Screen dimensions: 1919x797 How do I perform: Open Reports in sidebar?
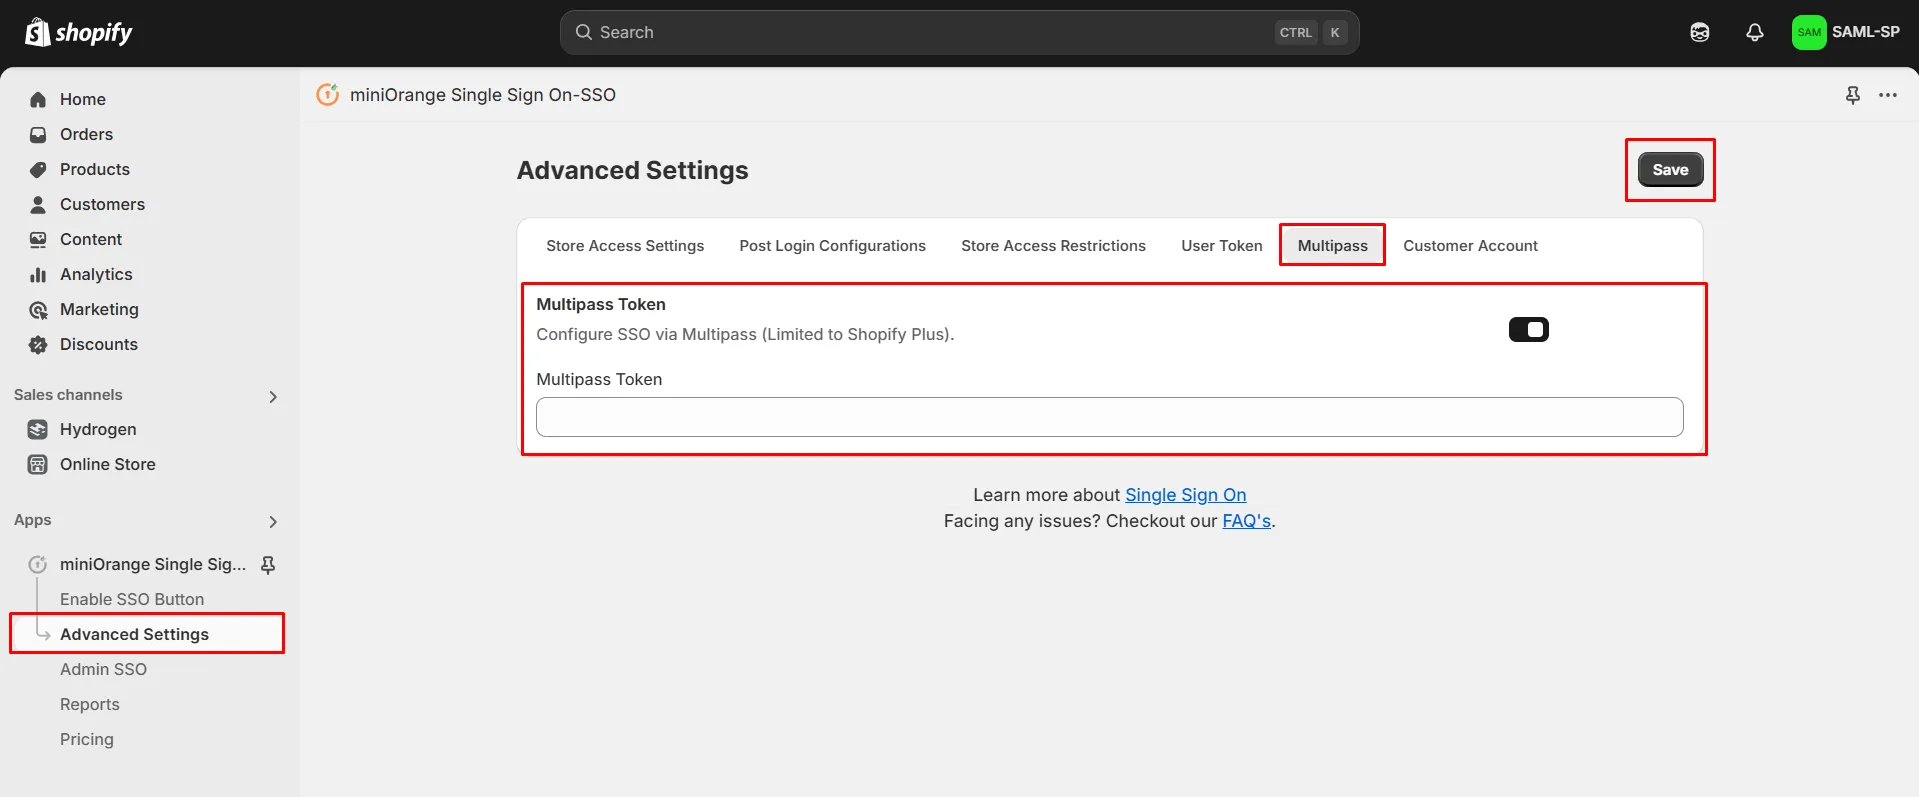coord(90,704)
